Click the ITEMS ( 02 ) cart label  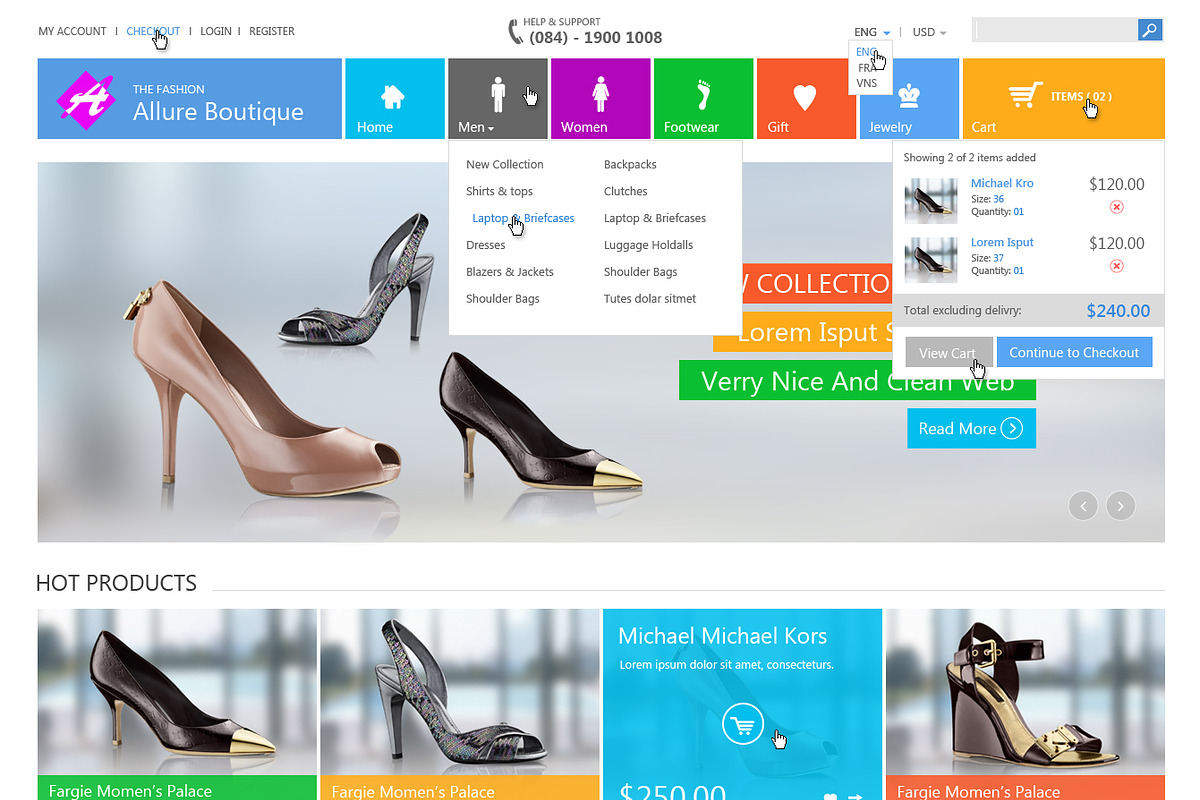pyautogui.click(x=1081, y=96)
